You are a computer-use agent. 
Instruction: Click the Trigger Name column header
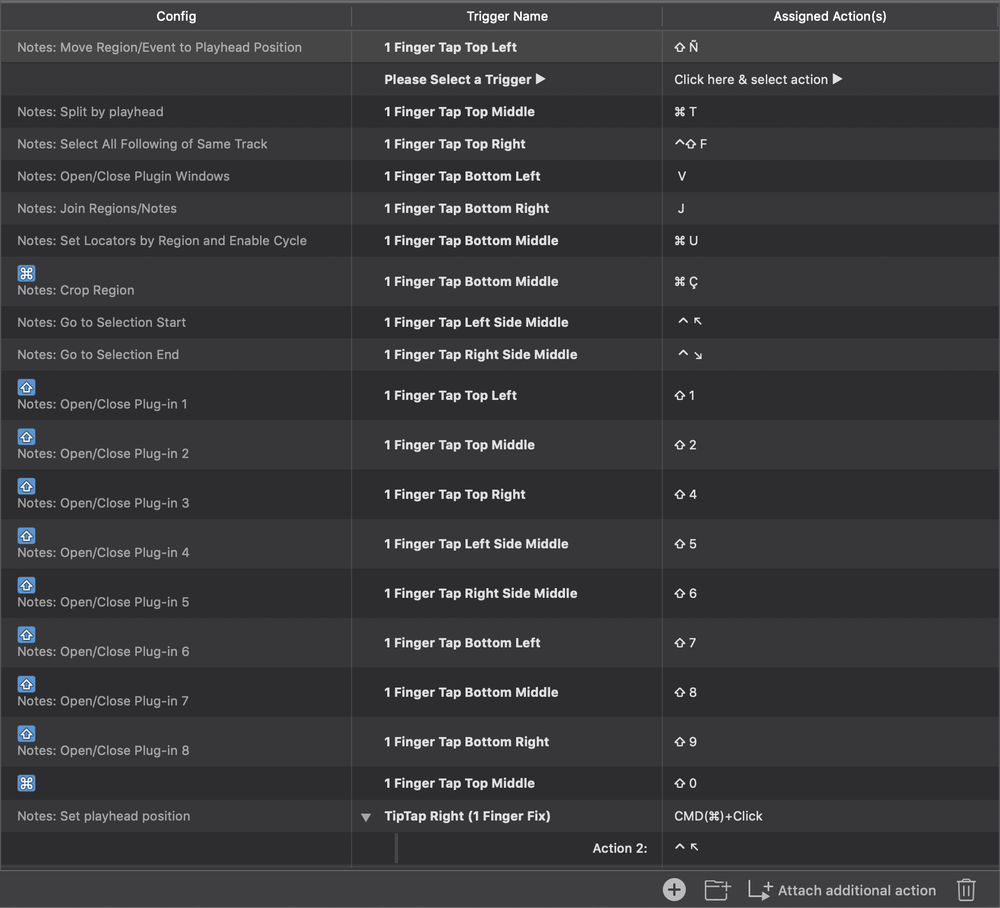point(507,16)
